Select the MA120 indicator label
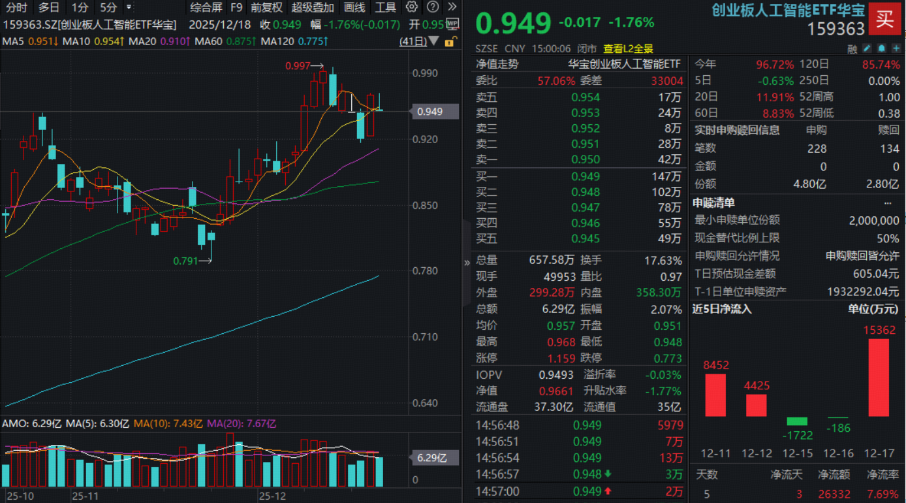Image resolution: width=906 pixels, height=503 pixels. coord(295,42)
